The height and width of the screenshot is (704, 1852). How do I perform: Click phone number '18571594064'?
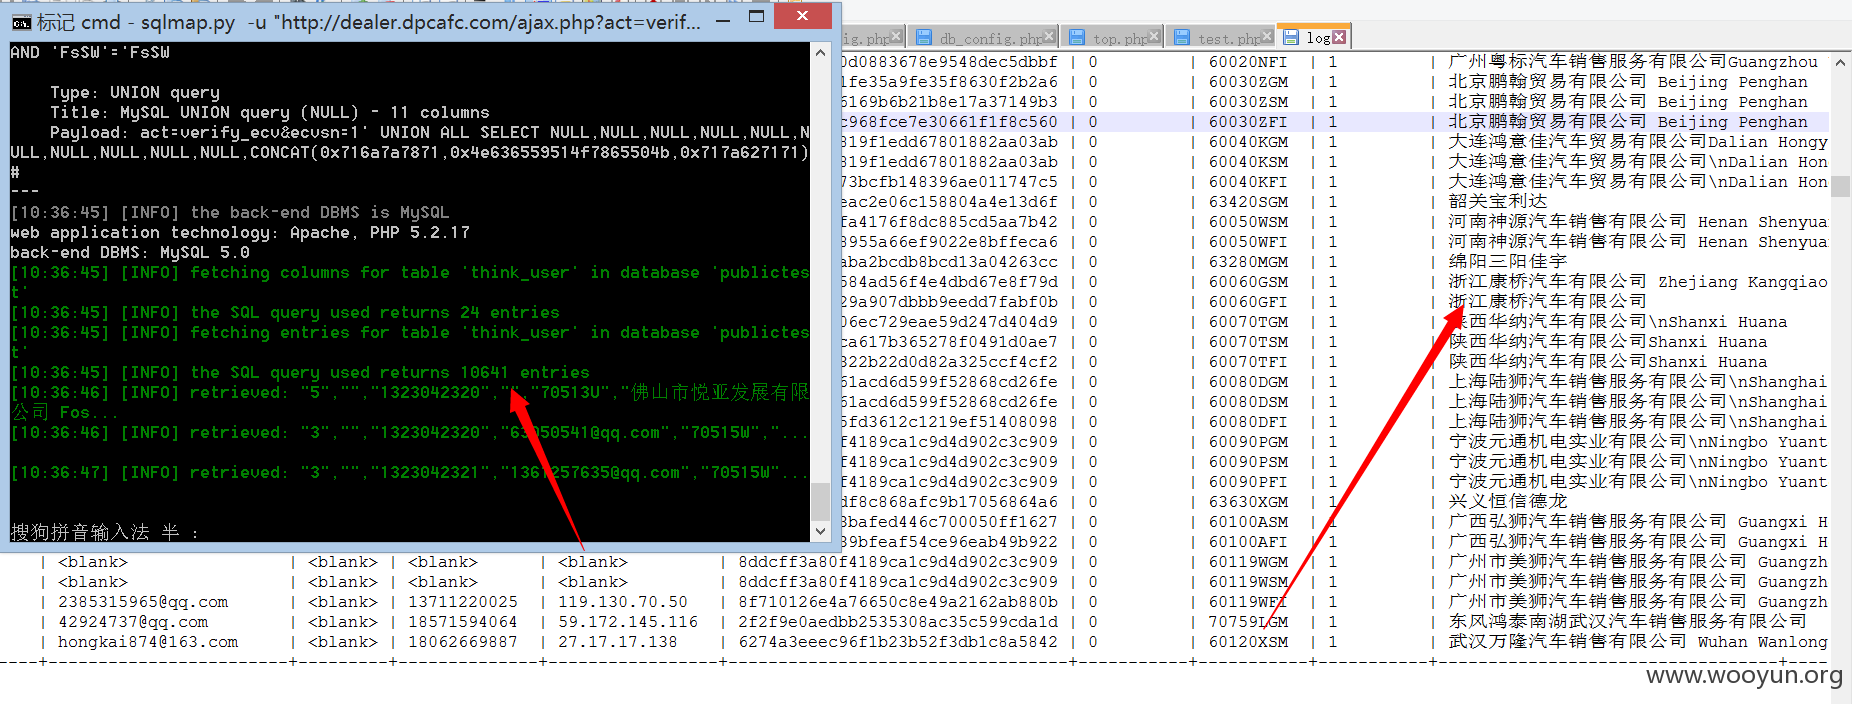463,622
